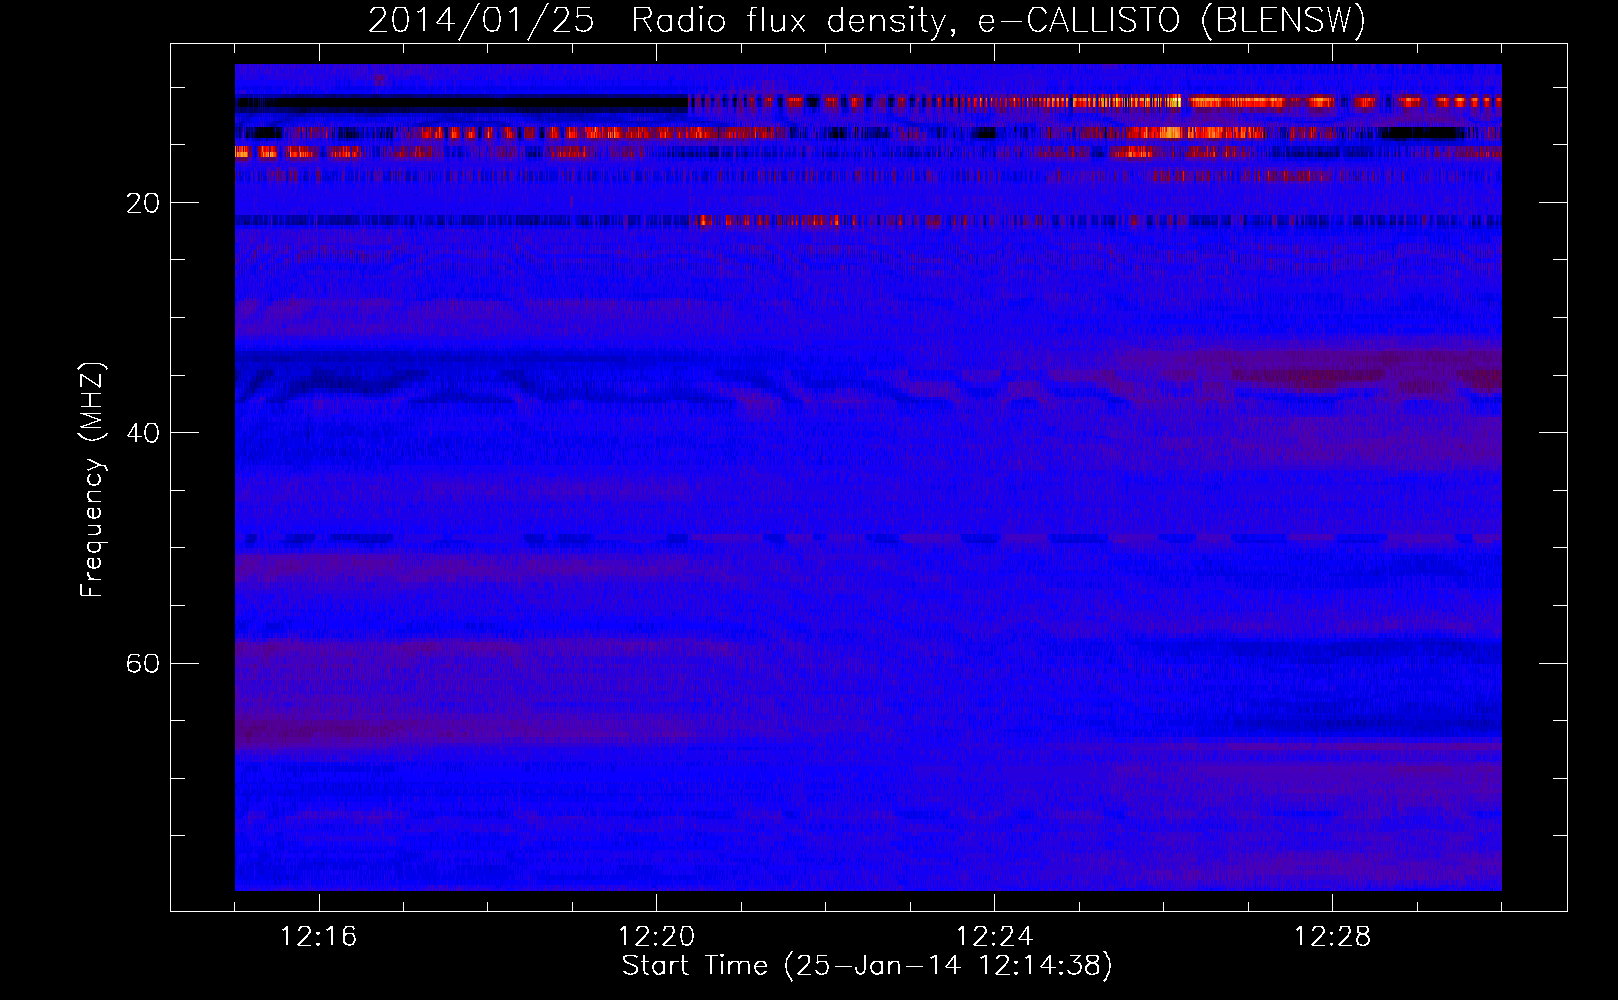This screenshot has width=1618, height=1000.
Task: Click the 12:16 time tick label
Action: [319, 937]
